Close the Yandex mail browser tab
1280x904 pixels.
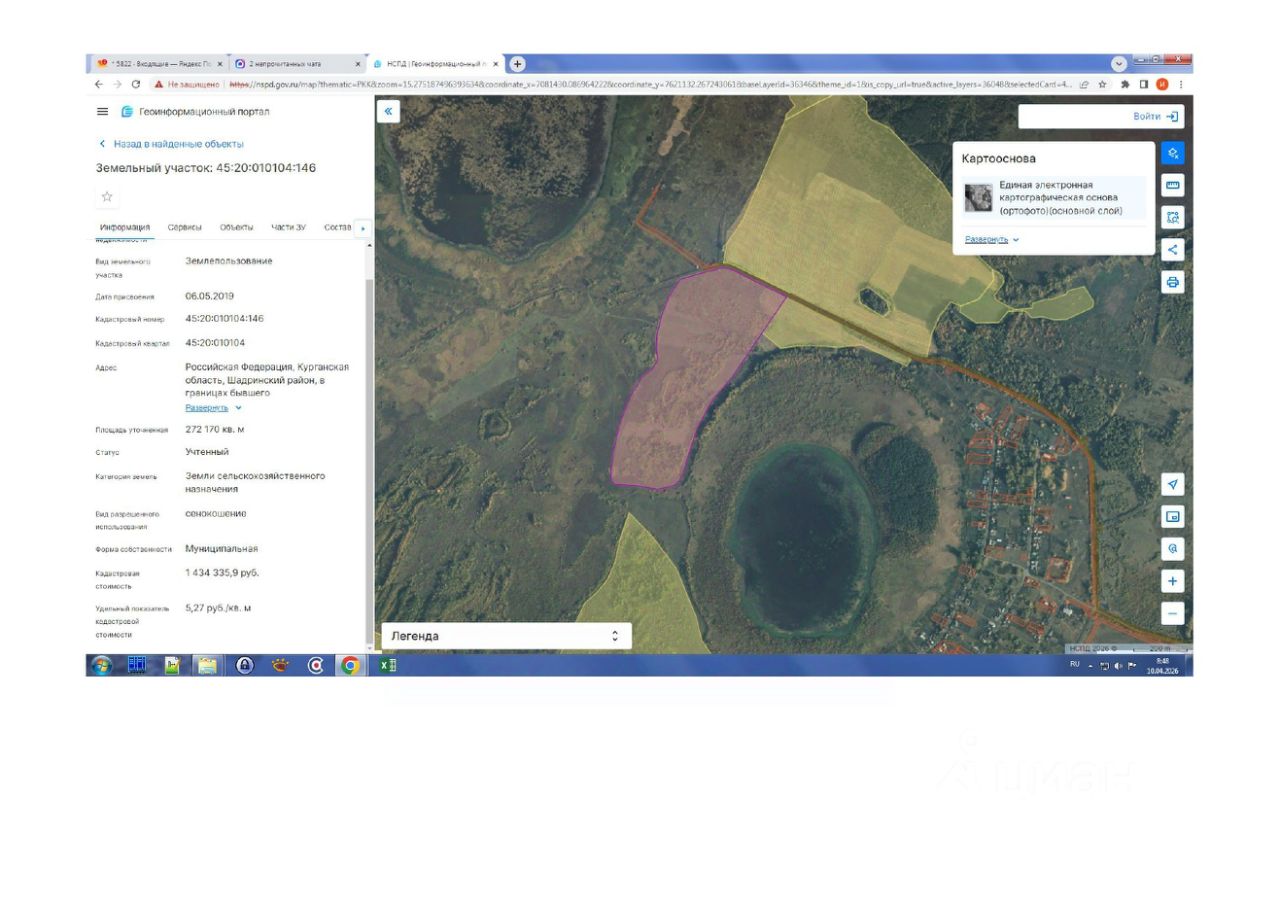(x=220, y=64)
